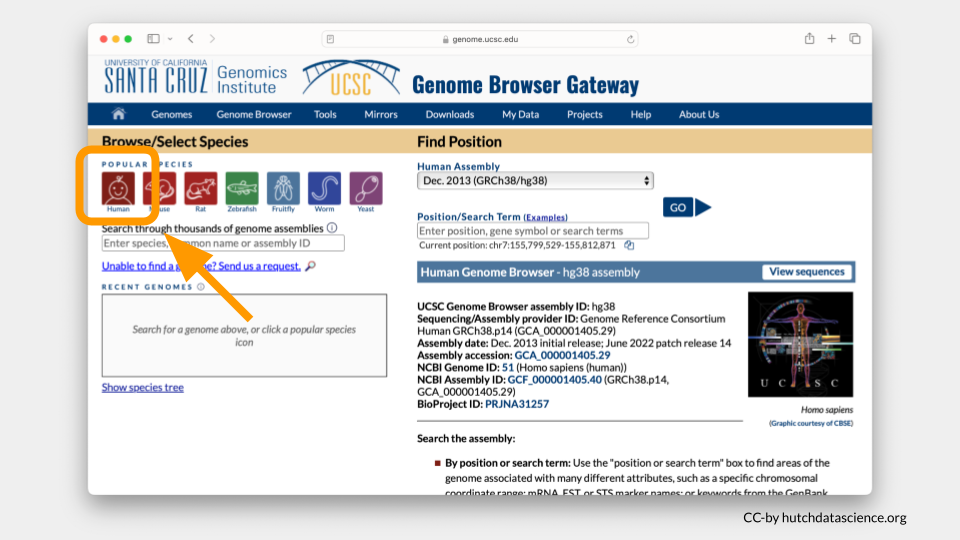Screen dimensions: 960x540
Task: Select the Worm species icon
Action: (x=324, y=189)
